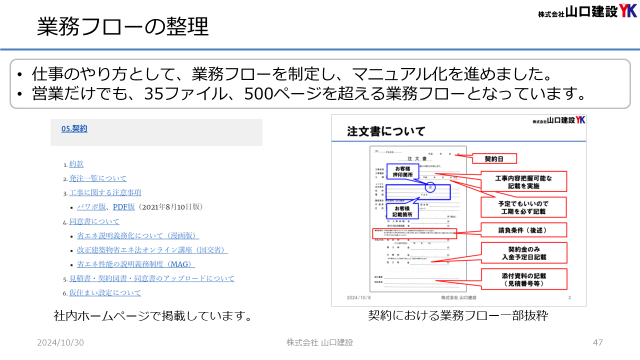640x360 pixels.
Task: Click the 契約金のみ入金予定日記載 callout
Action: click(524, 253)
